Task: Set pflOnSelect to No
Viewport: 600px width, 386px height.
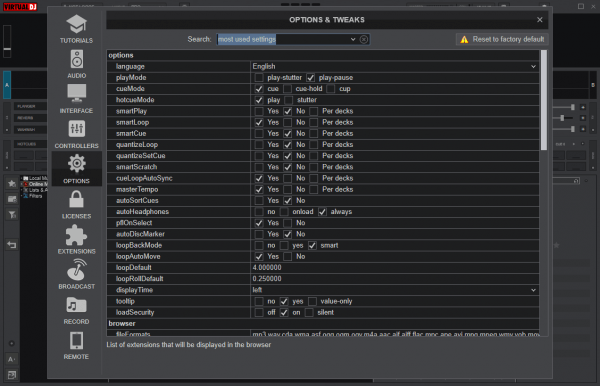Action: coord(287,223)
